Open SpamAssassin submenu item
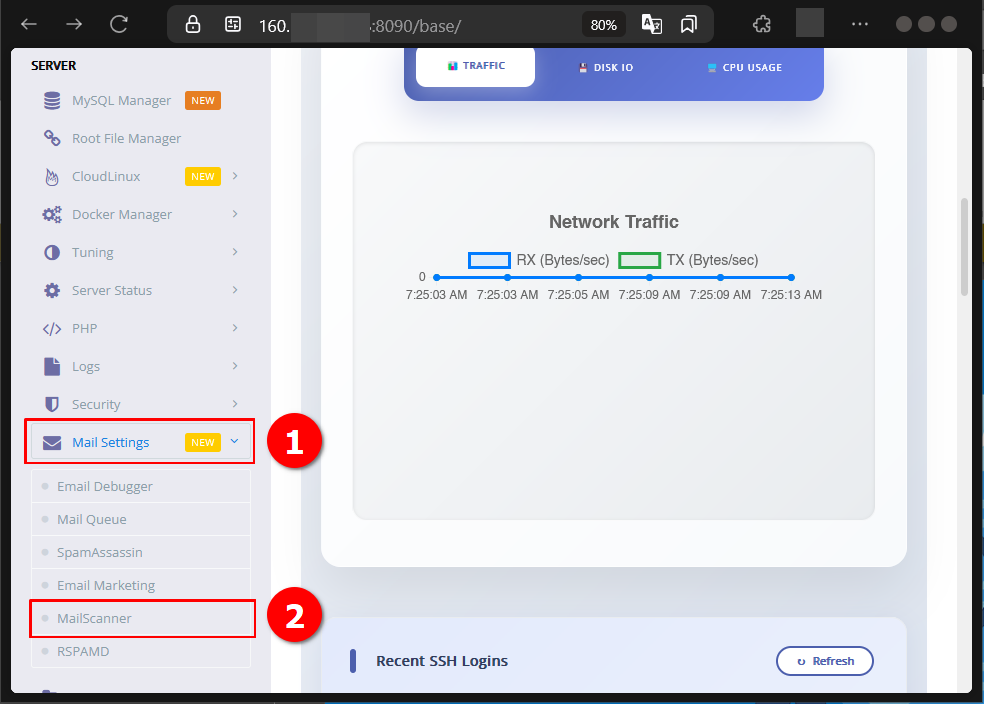The width and height of the screenshot is (984, 704). click(x=141, y=552)
